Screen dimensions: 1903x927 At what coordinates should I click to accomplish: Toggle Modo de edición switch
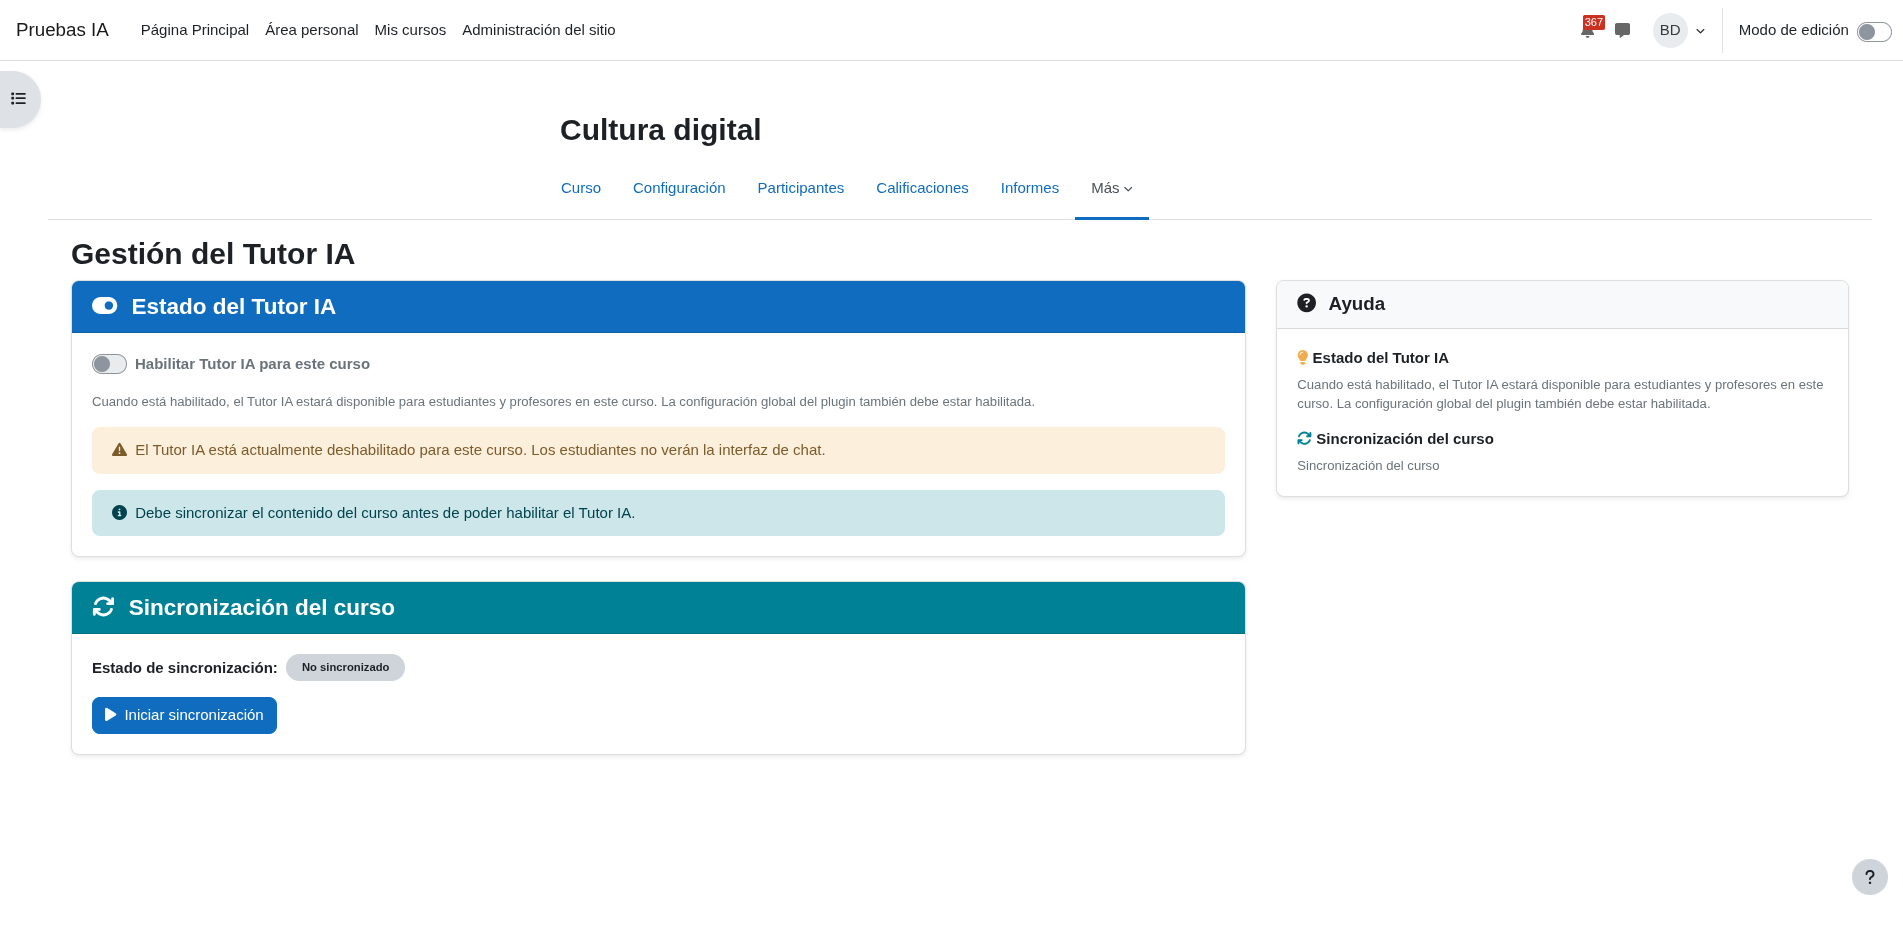point(1873,31)
